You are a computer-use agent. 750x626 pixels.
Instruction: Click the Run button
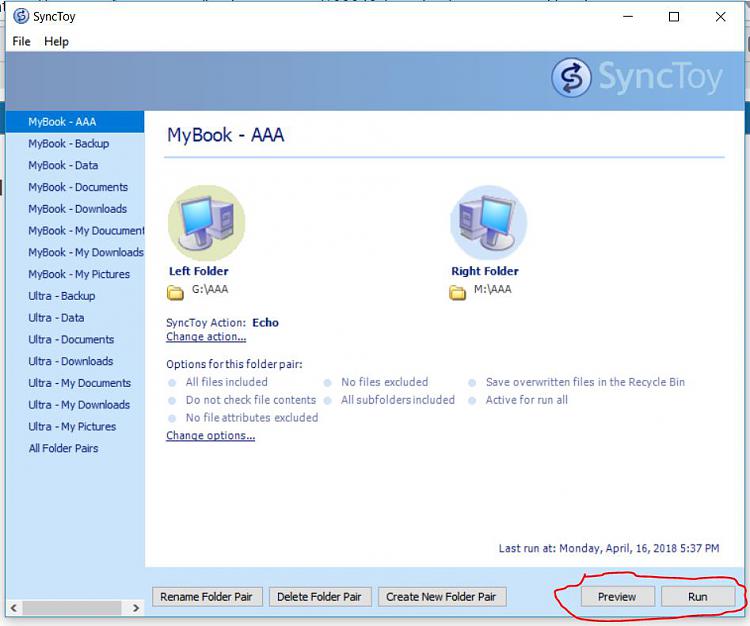tap(698, 597)
